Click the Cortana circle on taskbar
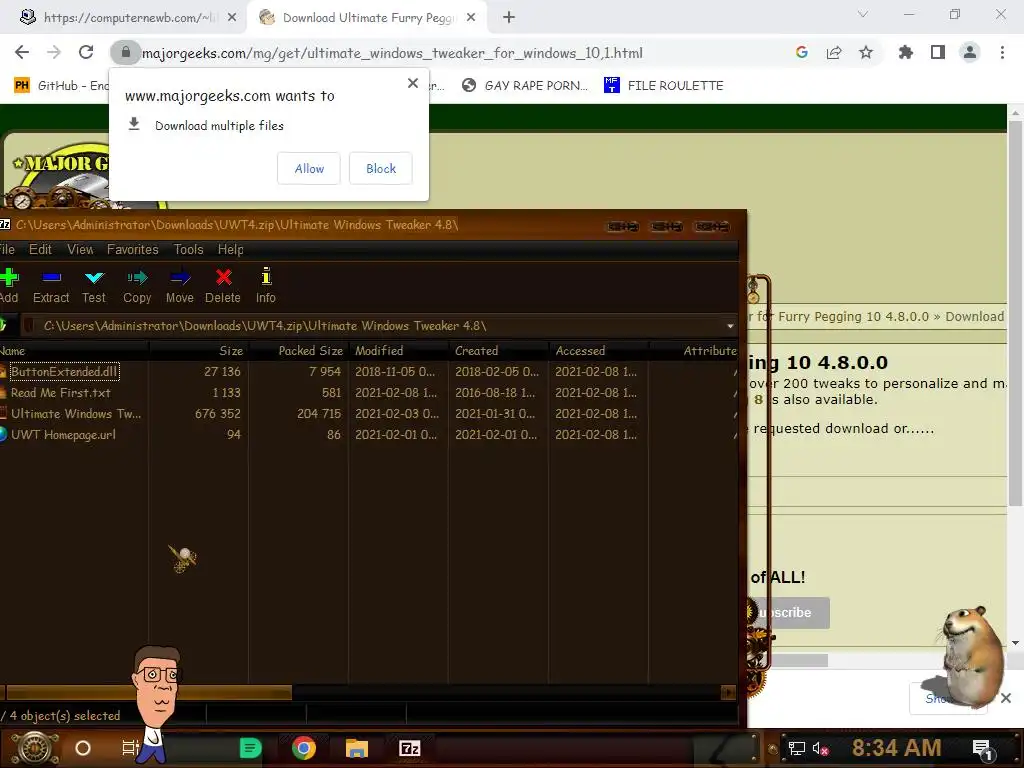The image size is (1024, 768). [83, 748]
